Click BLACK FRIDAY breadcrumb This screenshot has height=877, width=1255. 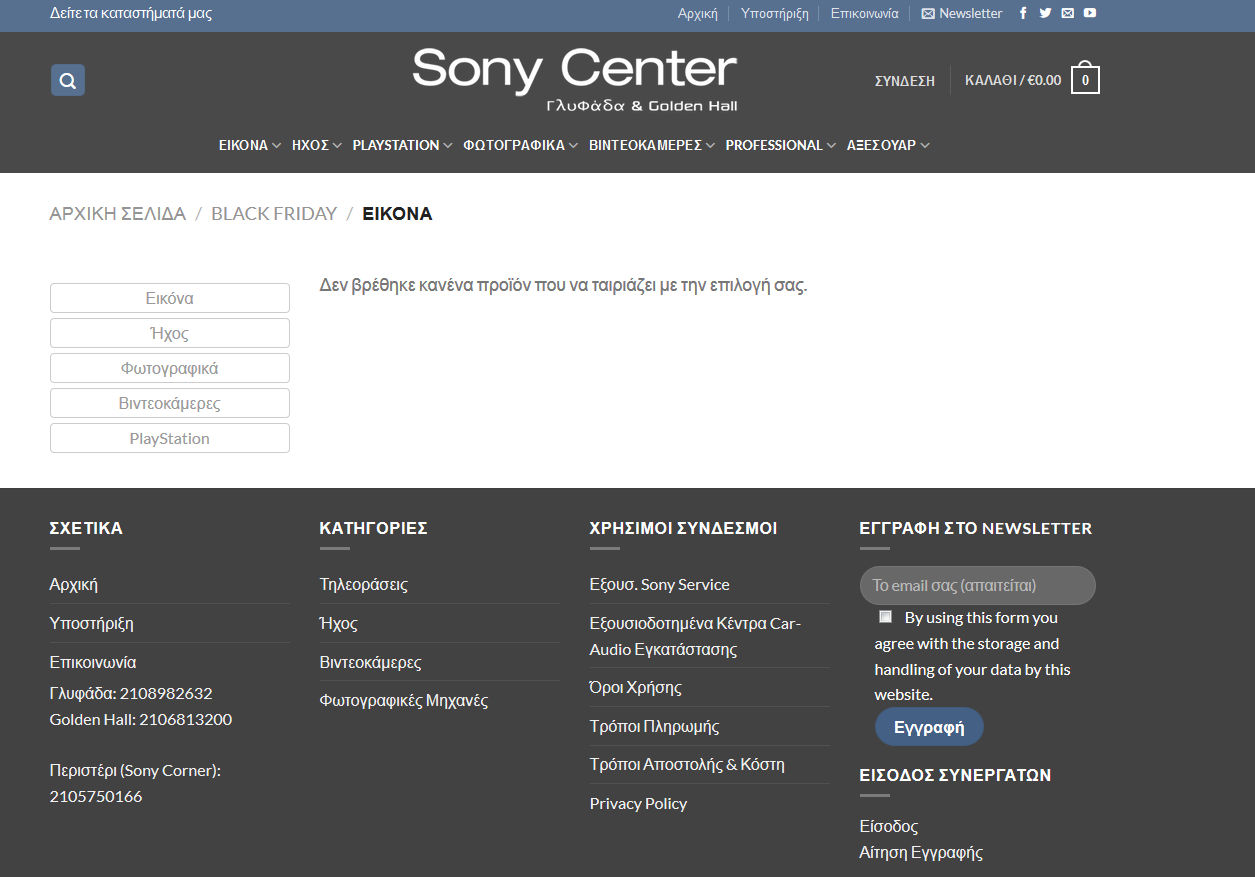(x=274, y=213)
